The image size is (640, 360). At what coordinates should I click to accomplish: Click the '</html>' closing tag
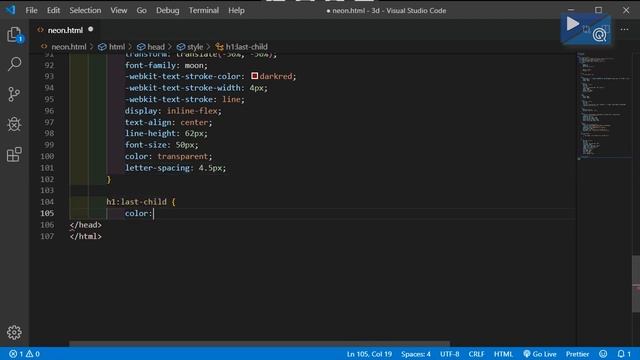[85, 236]
